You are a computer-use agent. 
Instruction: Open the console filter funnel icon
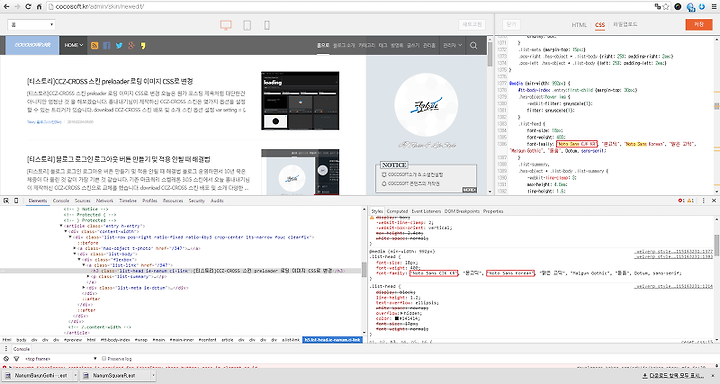(x=17, y=359)
